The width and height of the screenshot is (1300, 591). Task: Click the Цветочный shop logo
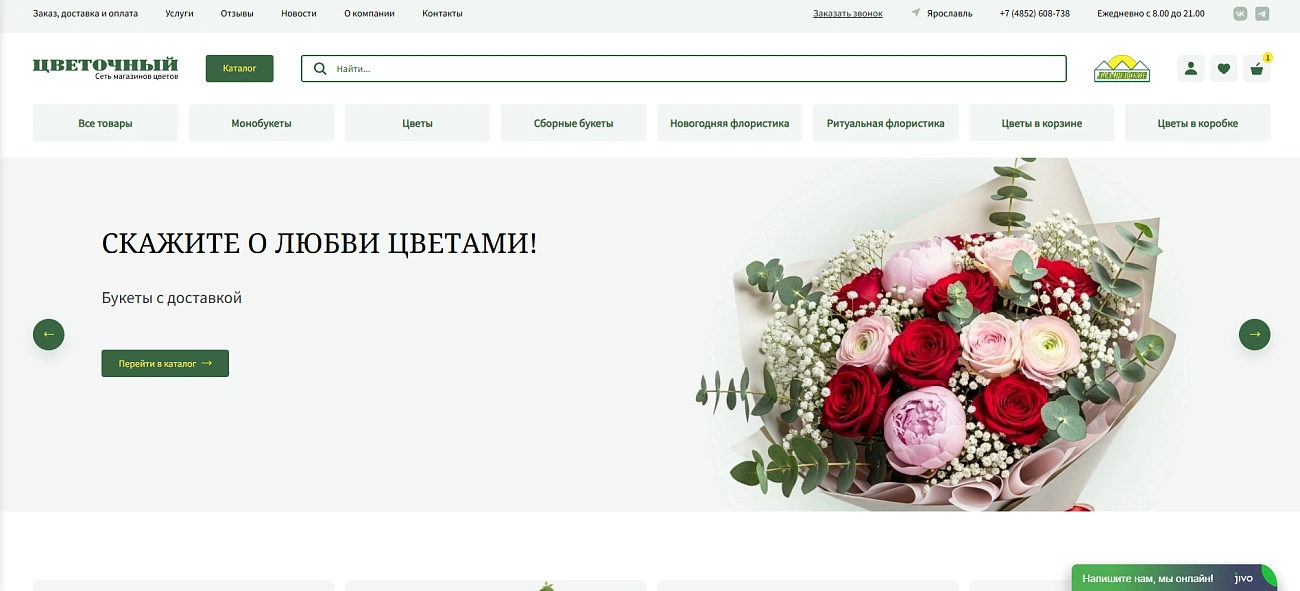tap(104, 66)
